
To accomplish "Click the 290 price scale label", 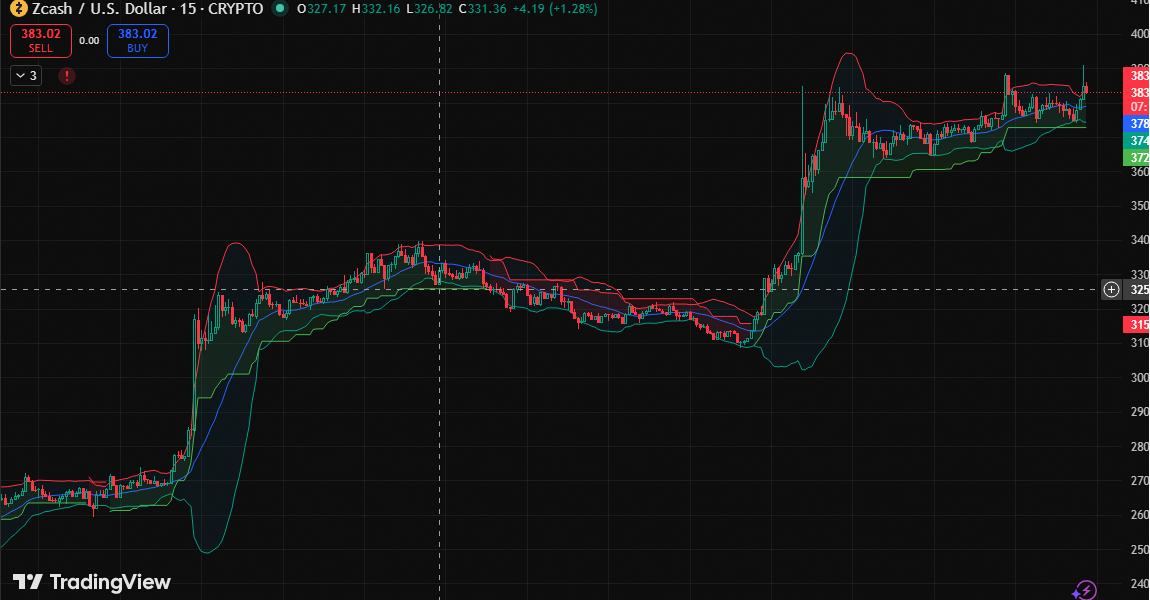I will (x=1139, y=411).
